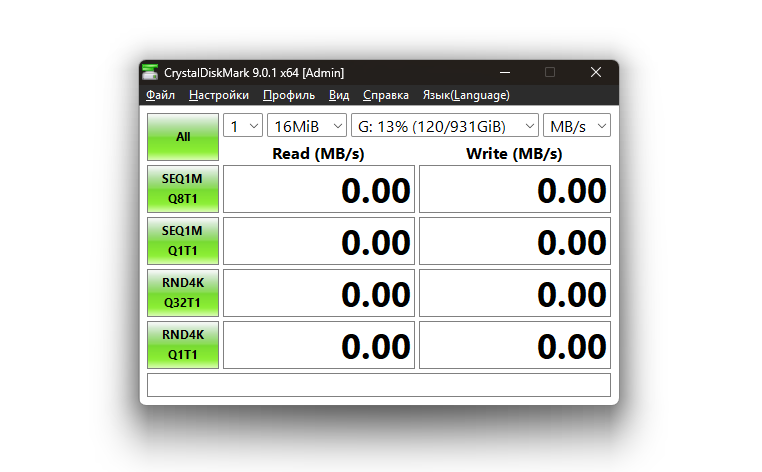Run all benchmarks with All button
The image size is (762, 472).
183,137
